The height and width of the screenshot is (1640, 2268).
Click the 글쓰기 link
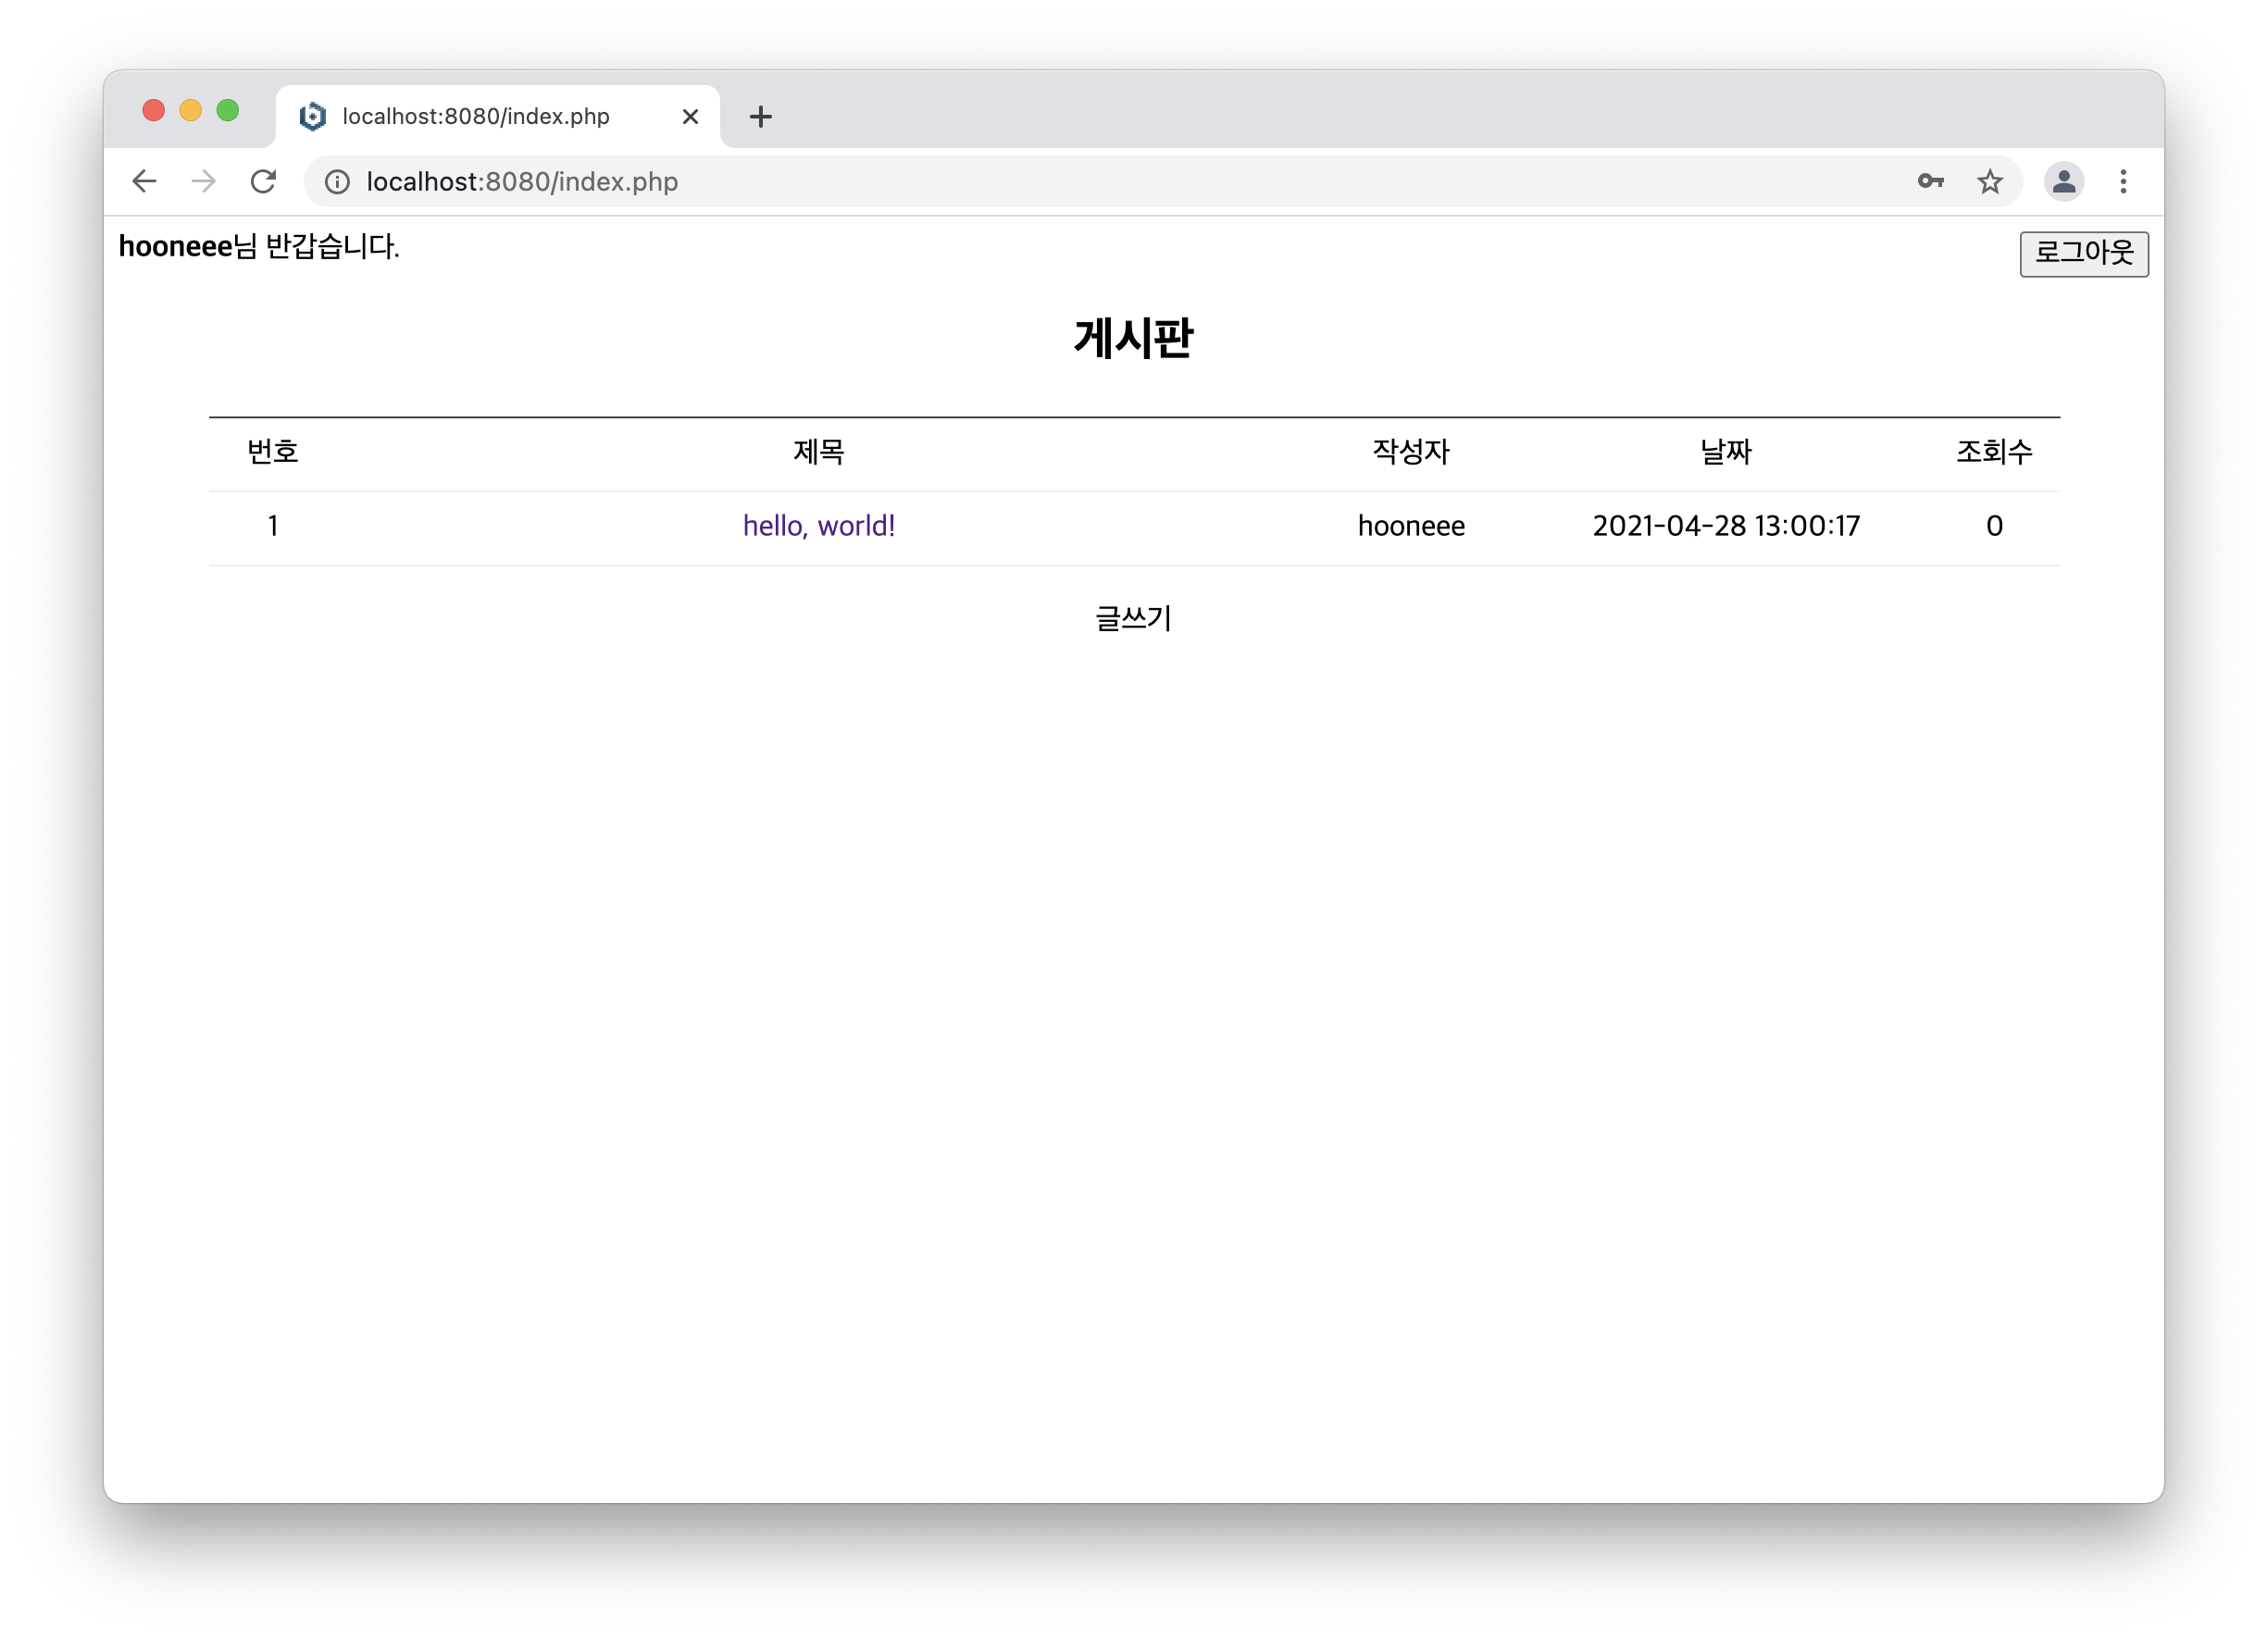pos(1133,618)
